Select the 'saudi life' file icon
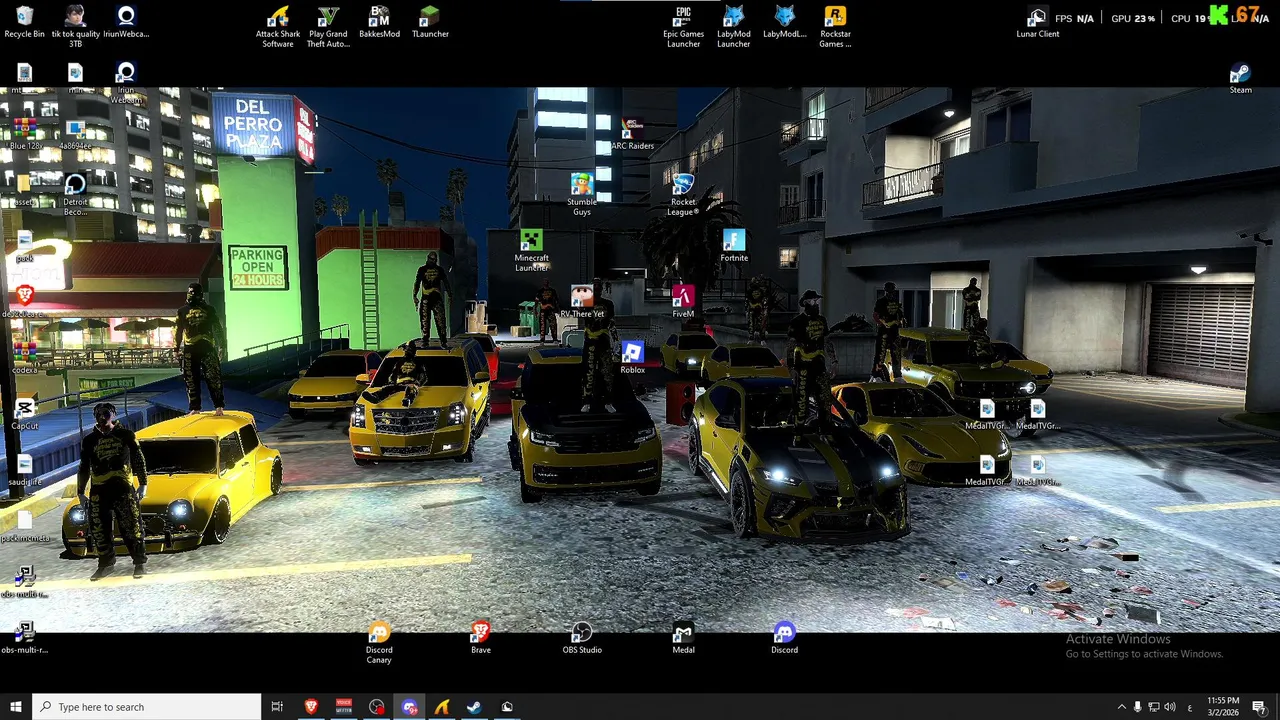This screenshot has width=1280, height=720. 24,470
